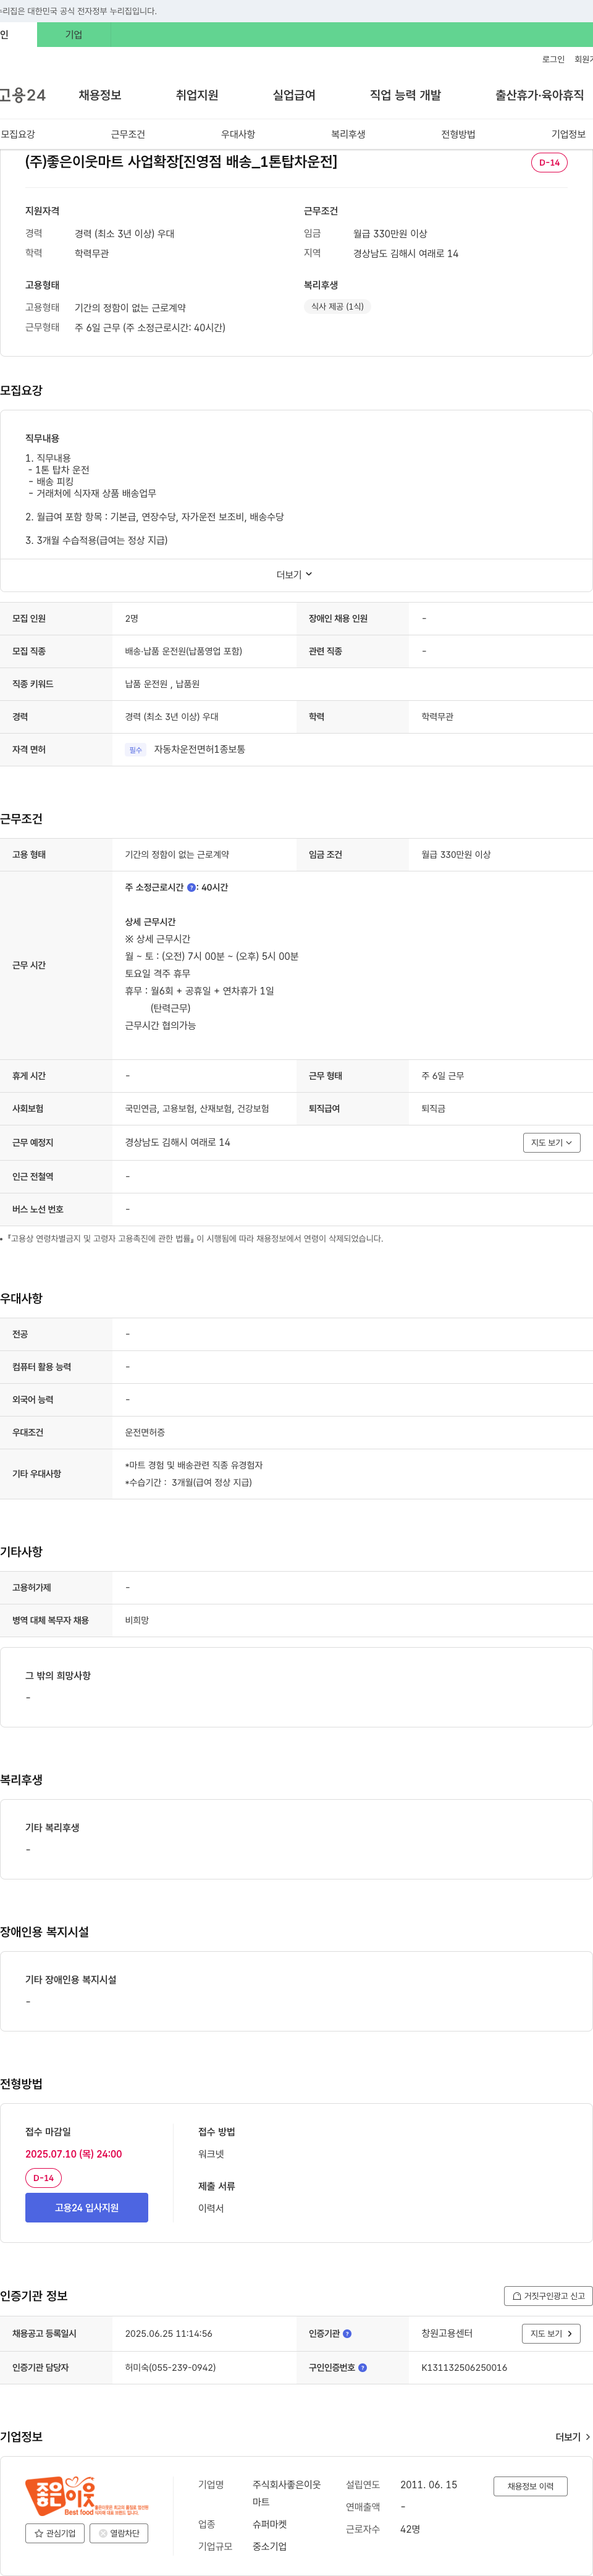Jump to the 우대사항 section tab

click(238, 134)
